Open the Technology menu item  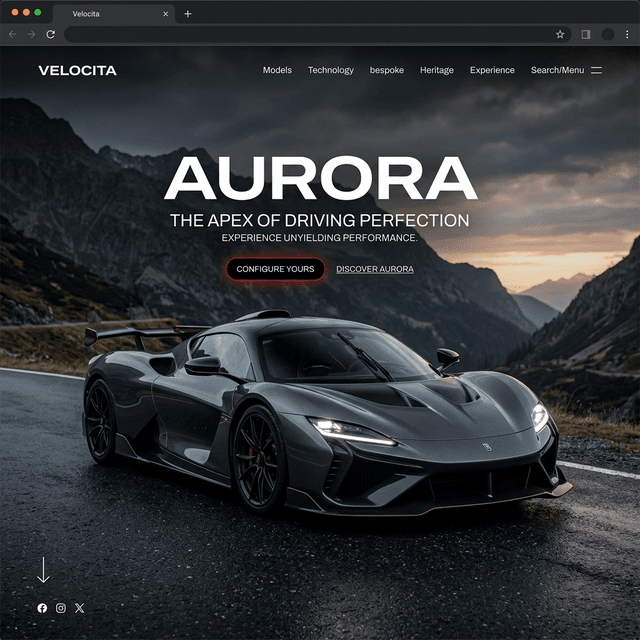331,70
